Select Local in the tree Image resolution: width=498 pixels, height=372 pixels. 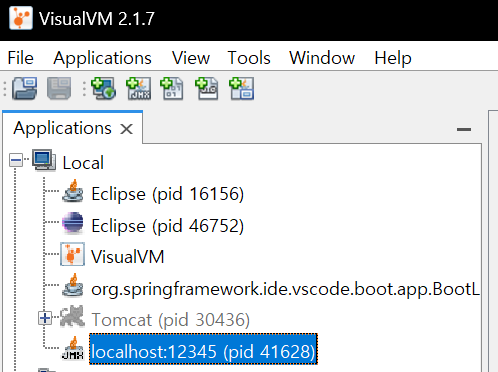pos(83,163)
